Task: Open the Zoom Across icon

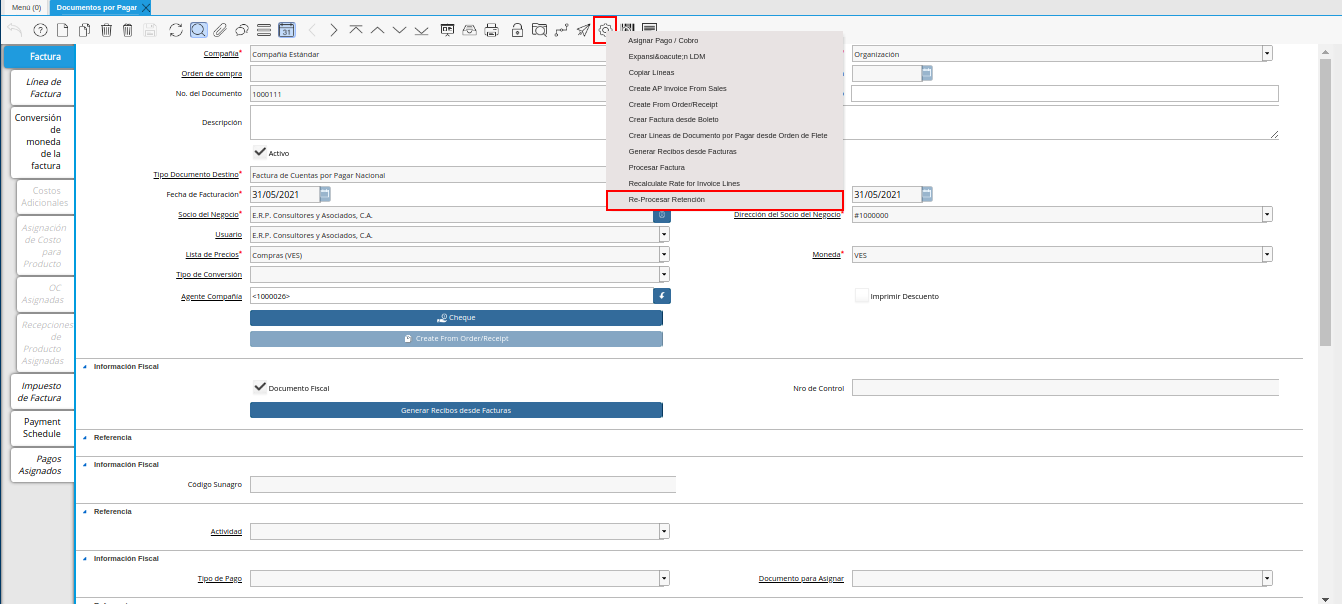Action: click(539, 30)
